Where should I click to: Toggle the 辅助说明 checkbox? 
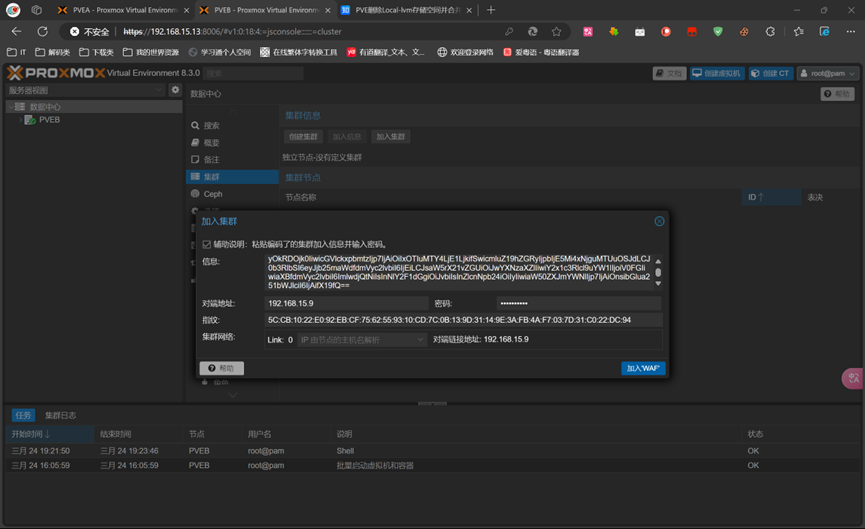tap(207, 244)
